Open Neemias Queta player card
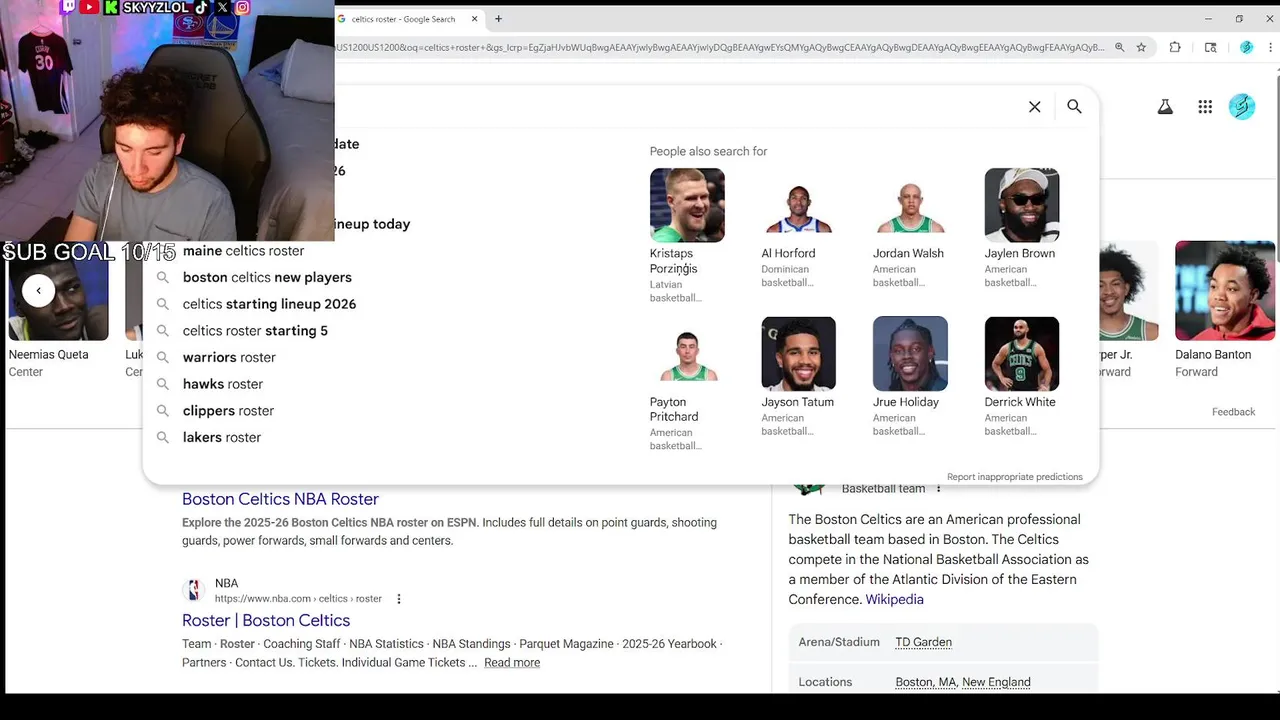Screen dimensions: 1280x720 coord(58,312)
